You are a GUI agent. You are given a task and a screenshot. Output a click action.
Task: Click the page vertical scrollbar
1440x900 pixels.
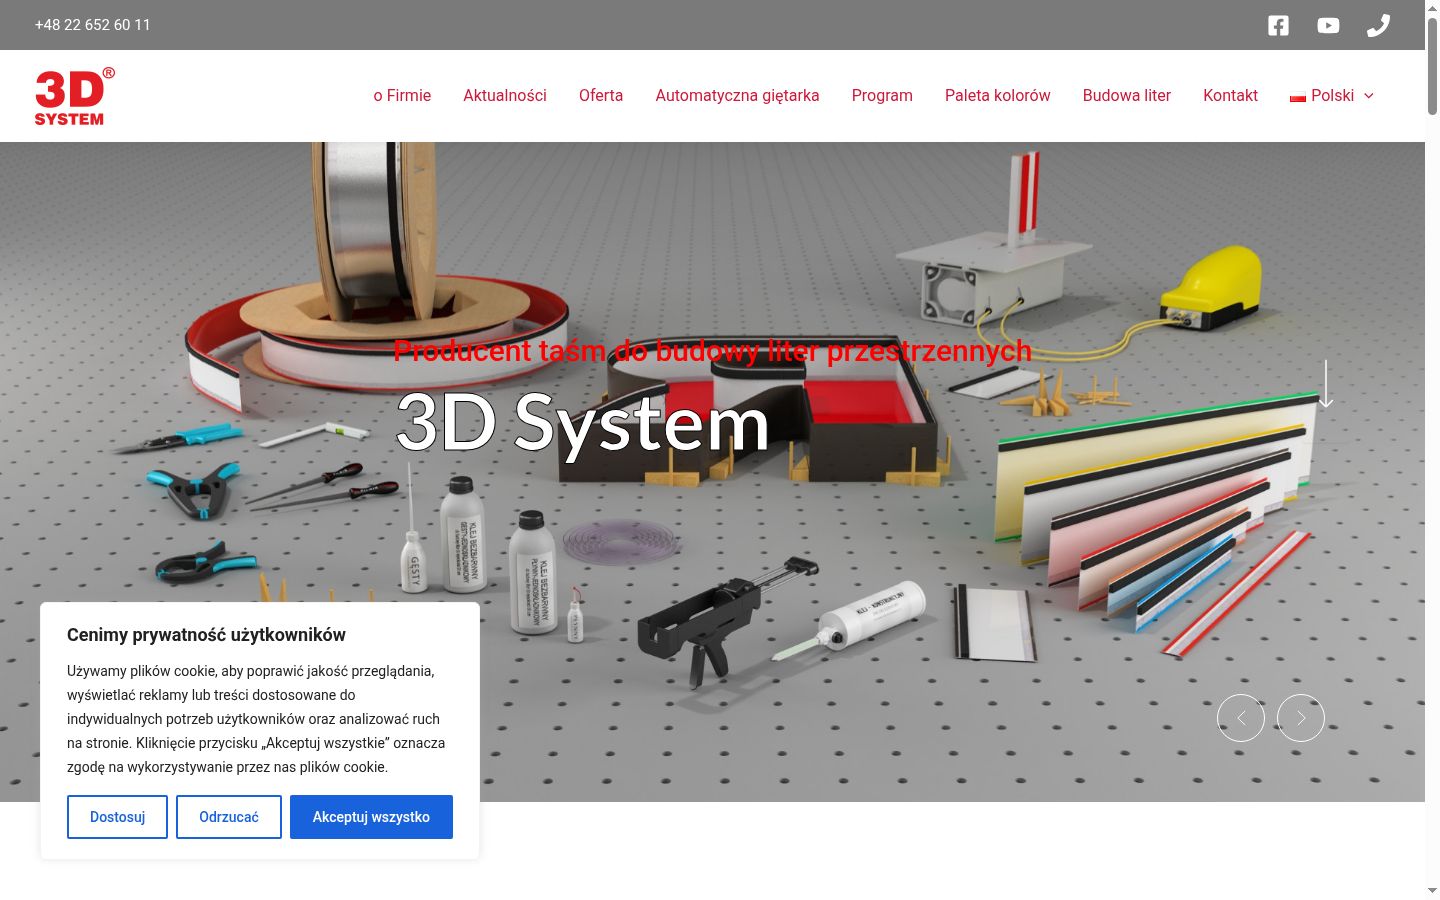[x=1432, y=450]
